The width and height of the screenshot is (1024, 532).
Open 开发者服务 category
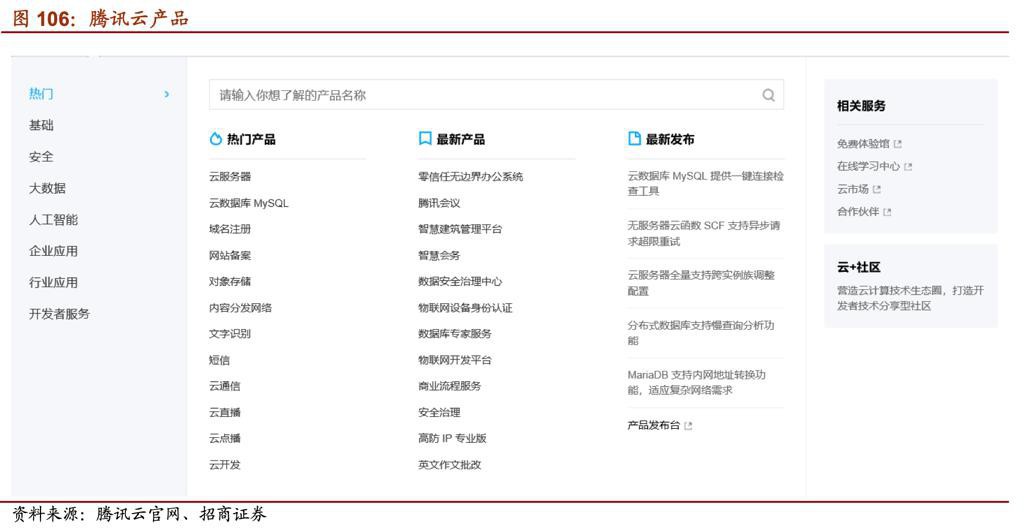tap(59, 313)
